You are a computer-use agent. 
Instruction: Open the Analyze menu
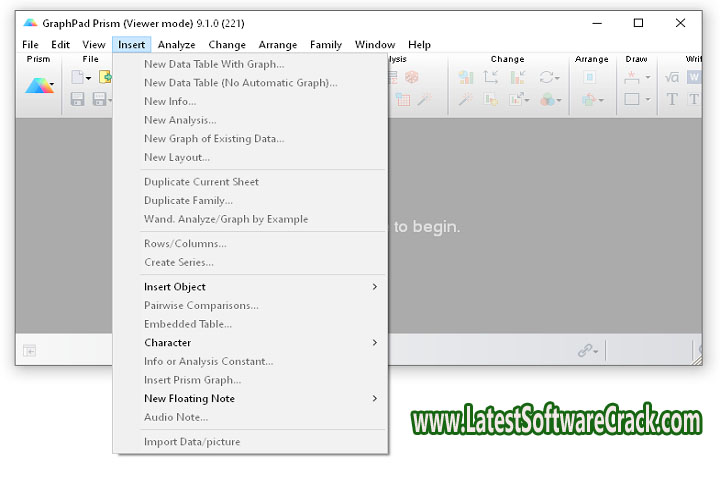tap(176, 44)
